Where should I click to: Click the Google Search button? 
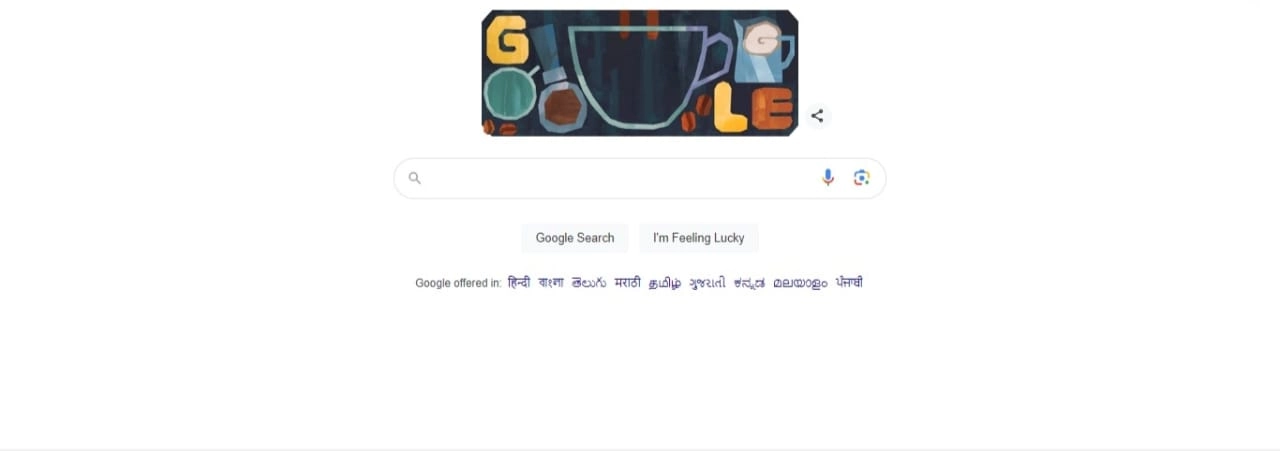(x=575, y=238)
